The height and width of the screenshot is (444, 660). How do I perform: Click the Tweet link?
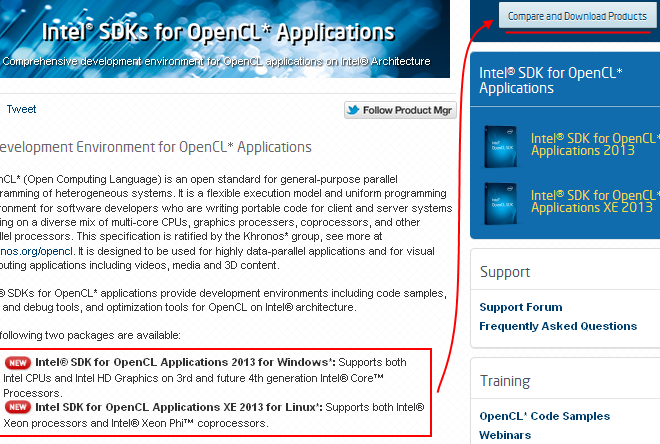point(21,109)
